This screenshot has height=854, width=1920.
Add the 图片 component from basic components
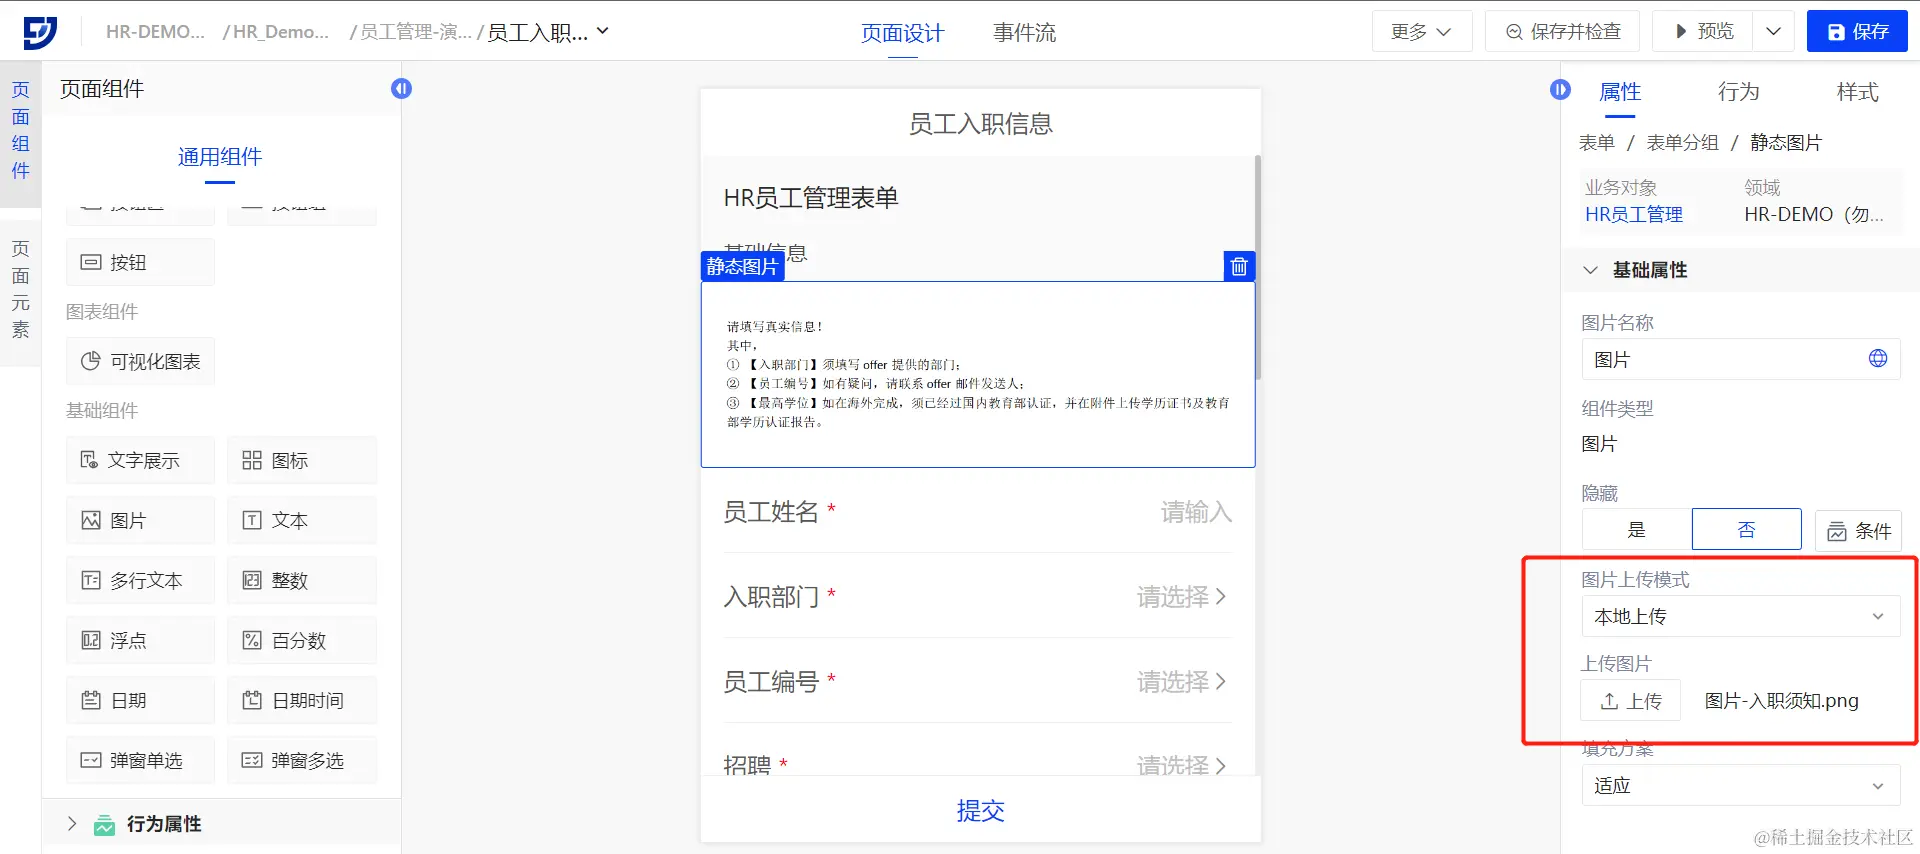point(140,520)
